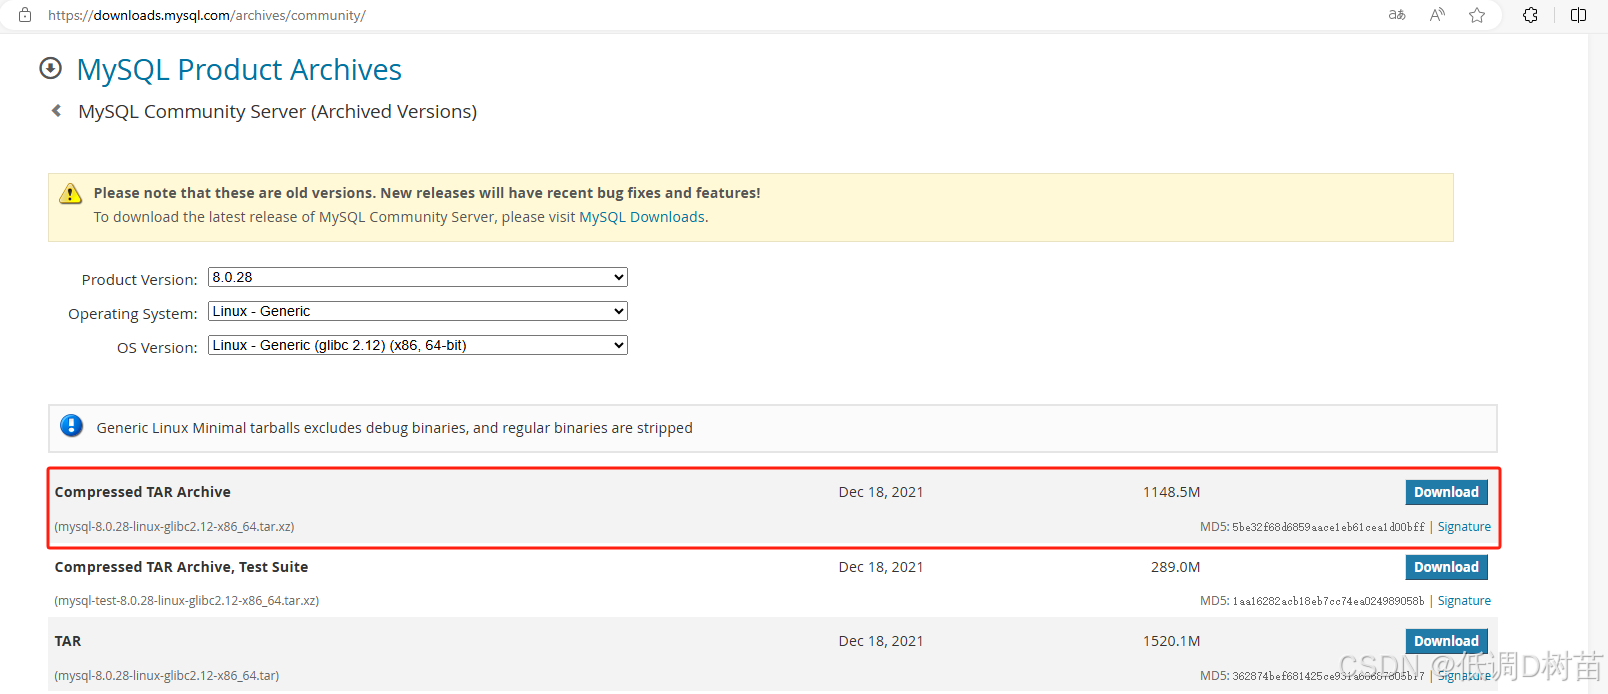Click the MySQL Product Archives heading
The image size is (1608, 694).
point(239,69)
